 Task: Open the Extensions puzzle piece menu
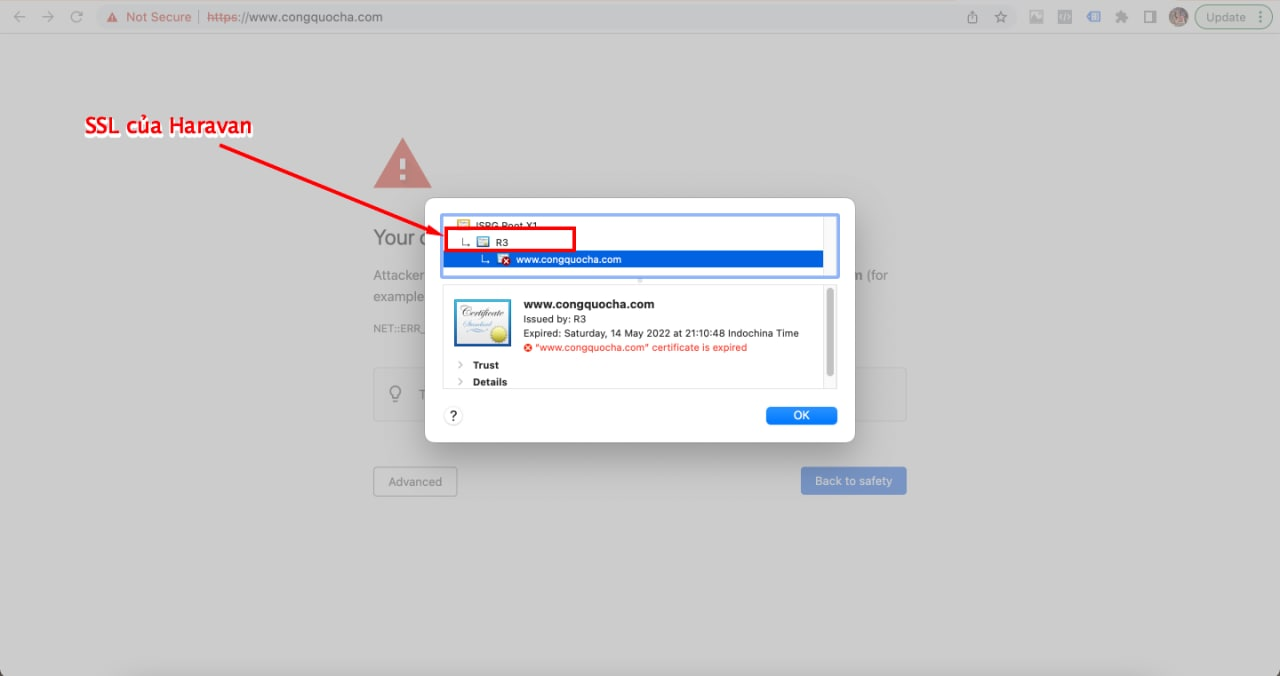click(x=1122, y=17)
